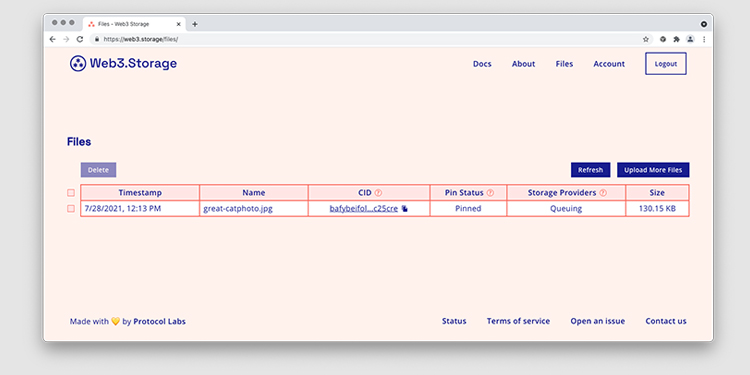
Task: Go back with the browser back arrow
Action: click(53, 39)
